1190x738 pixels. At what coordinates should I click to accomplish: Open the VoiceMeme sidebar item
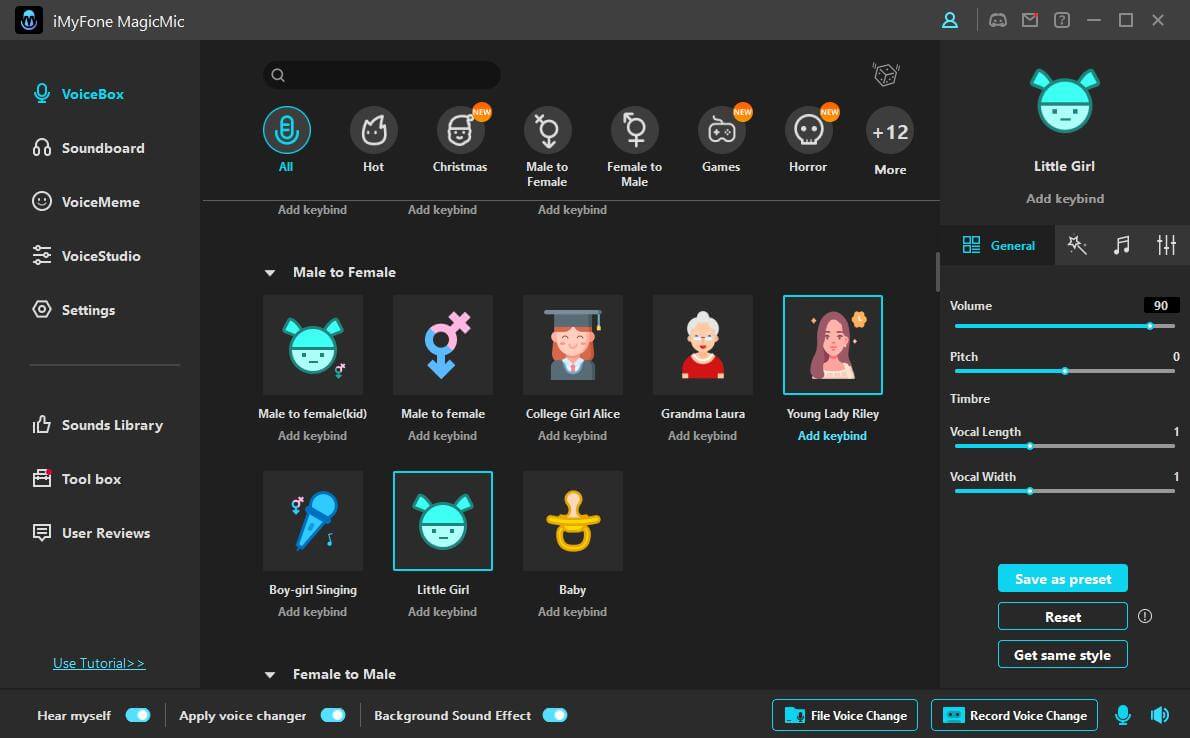[86, 202]
